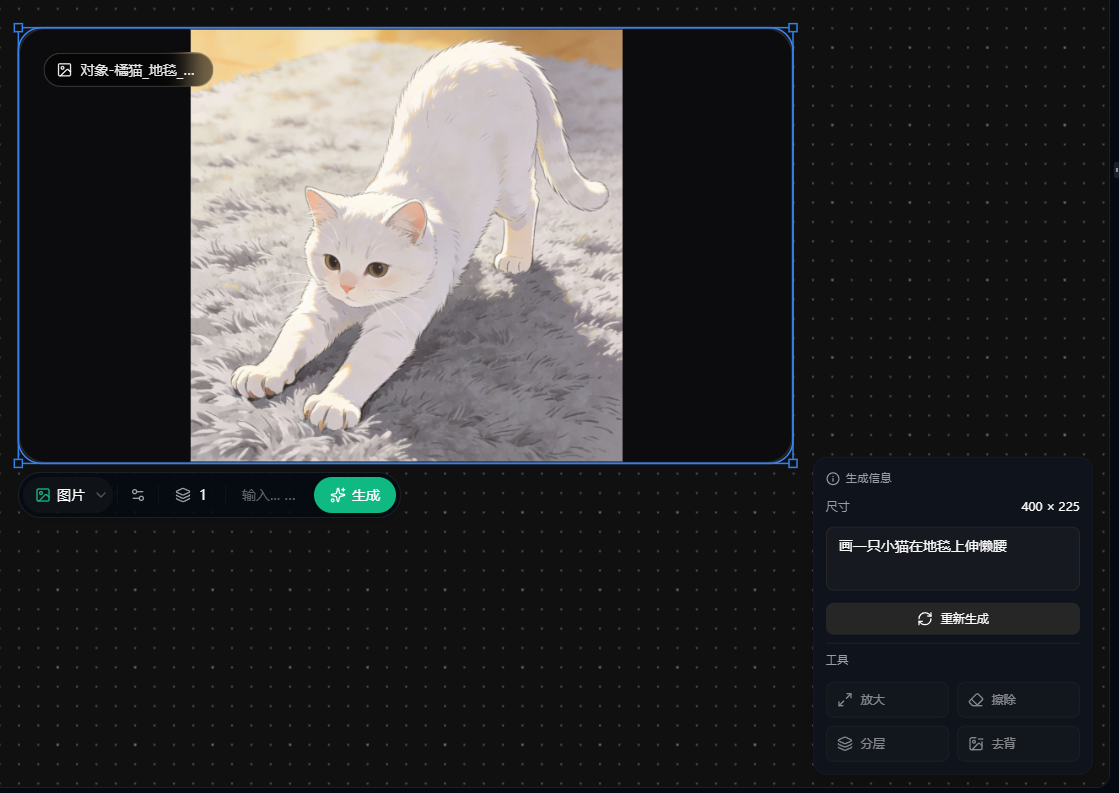Collapse the 工具 tools section
This screenshot has height=793, width=1119.
point(838,660)
